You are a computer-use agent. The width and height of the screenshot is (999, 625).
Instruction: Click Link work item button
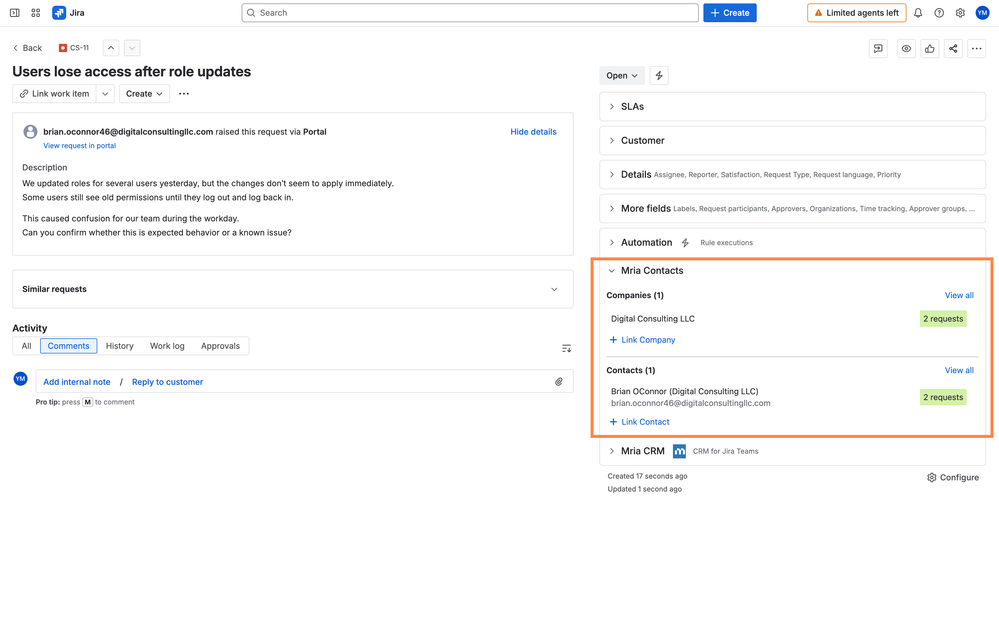click(x=54, y=94)
